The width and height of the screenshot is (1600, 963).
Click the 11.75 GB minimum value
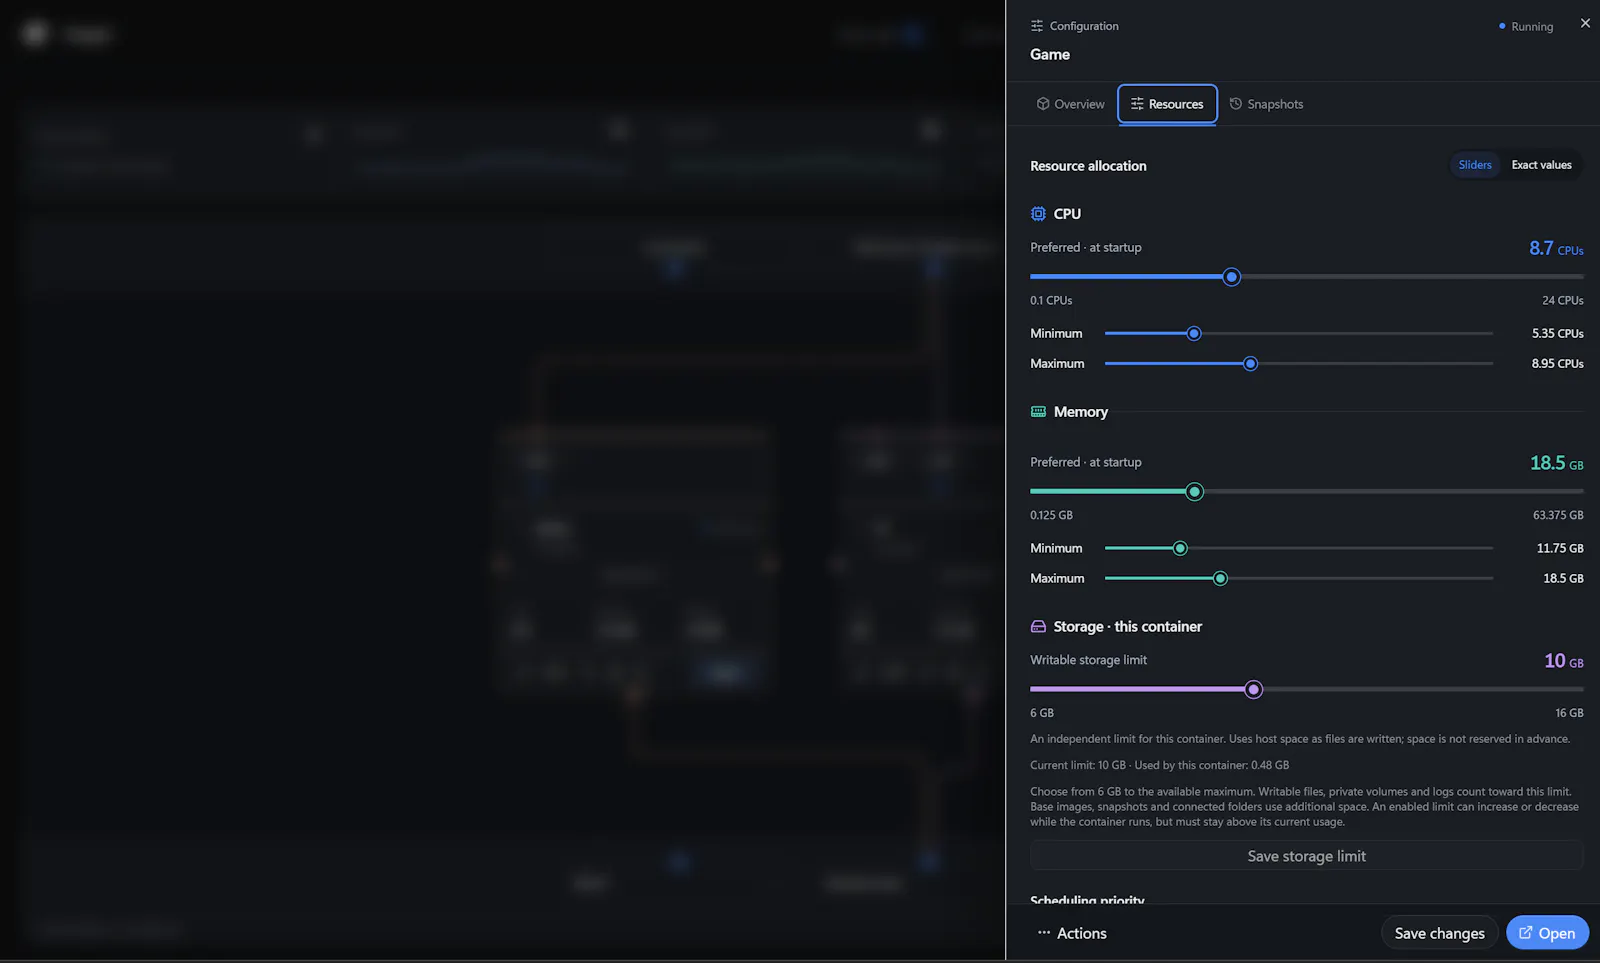click(1560, 549)
